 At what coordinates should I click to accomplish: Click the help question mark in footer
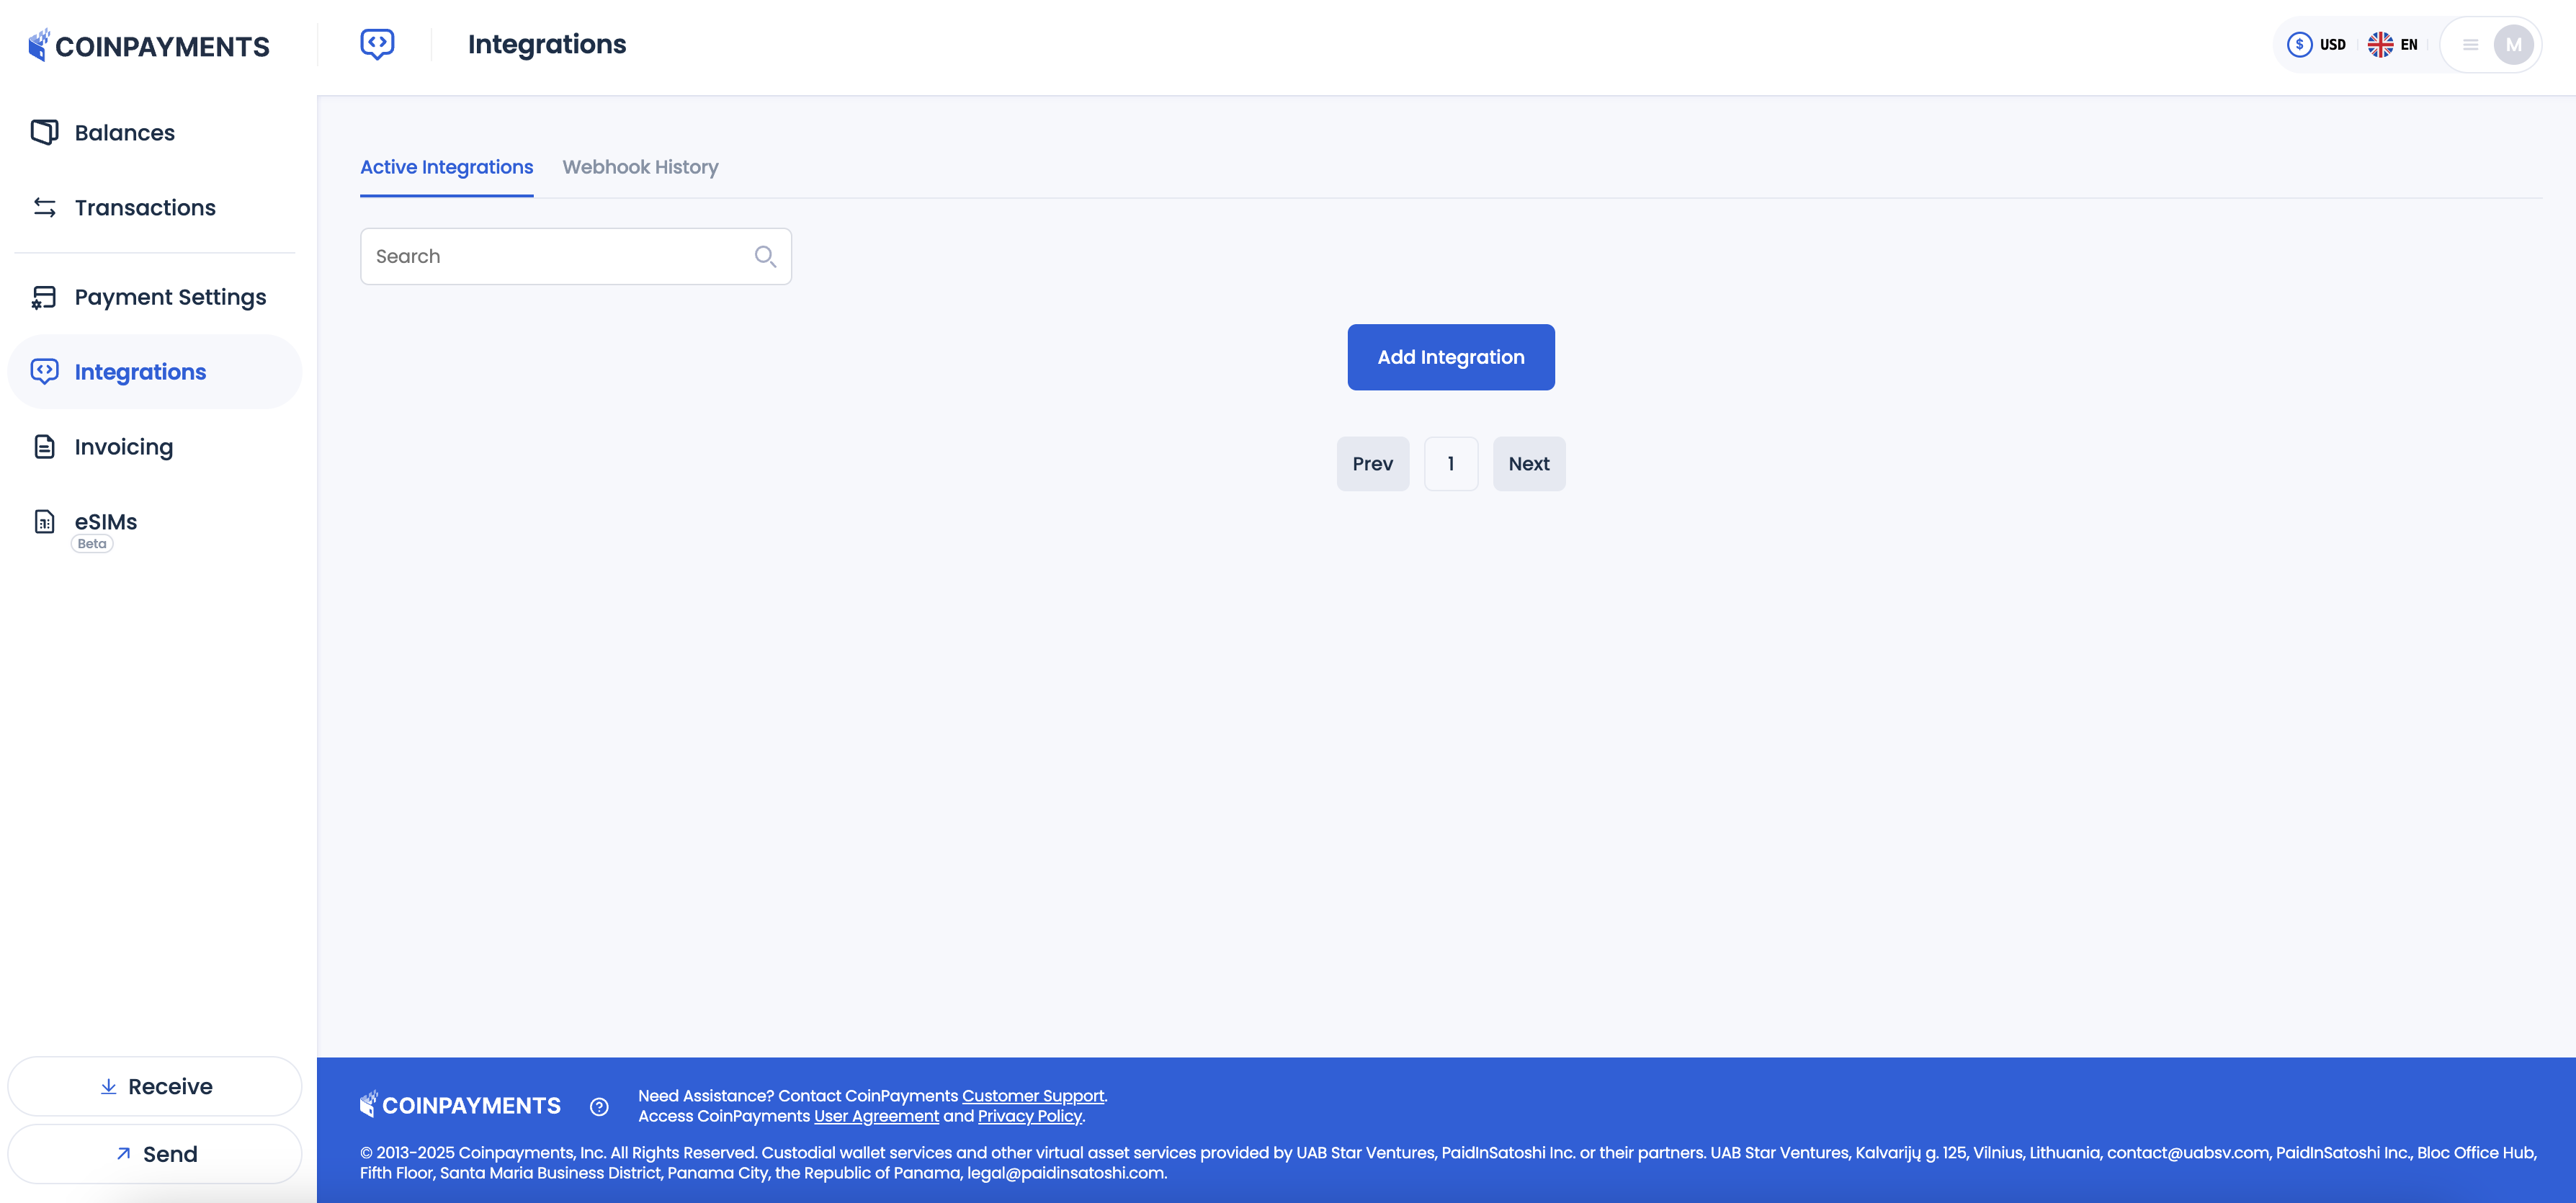(x=599, y=1106)
